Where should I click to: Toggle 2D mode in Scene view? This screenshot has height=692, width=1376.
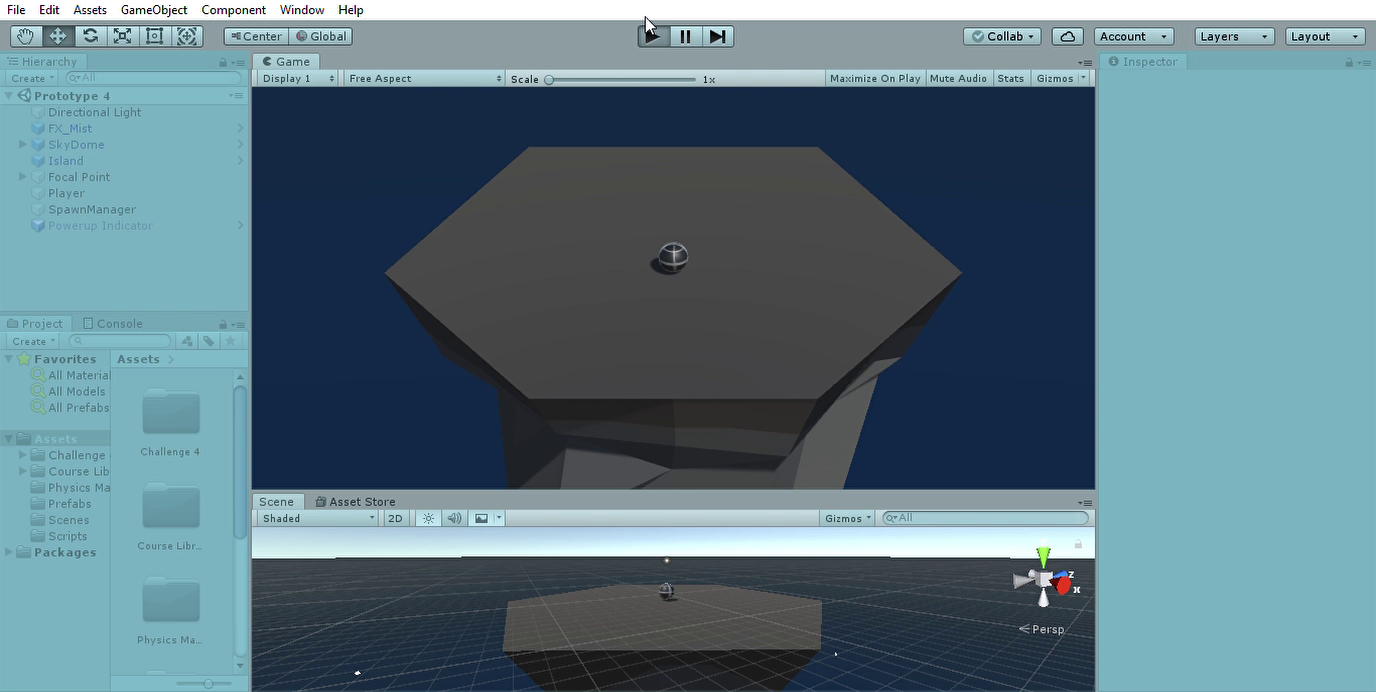click(x=395, y=518)
